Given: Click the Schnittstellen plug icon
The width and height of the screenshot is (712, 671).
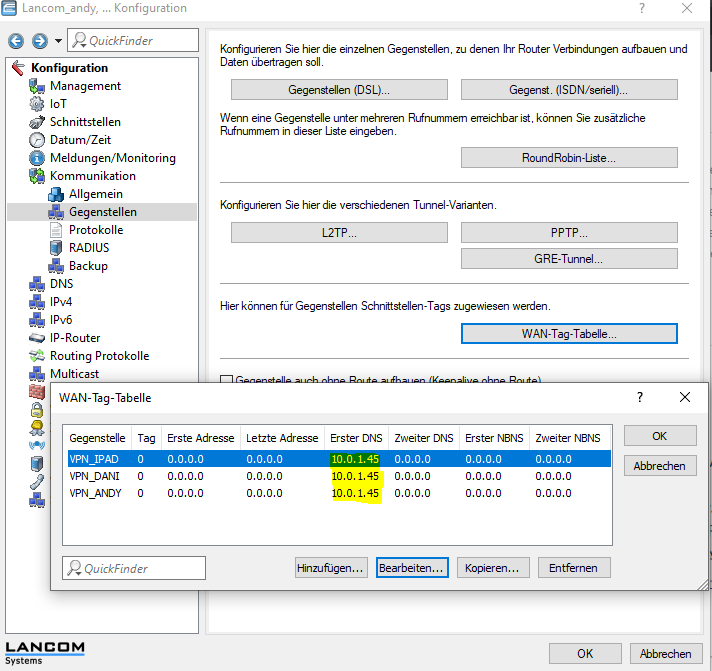Looking at the screenshot, I should pos(37,122).
